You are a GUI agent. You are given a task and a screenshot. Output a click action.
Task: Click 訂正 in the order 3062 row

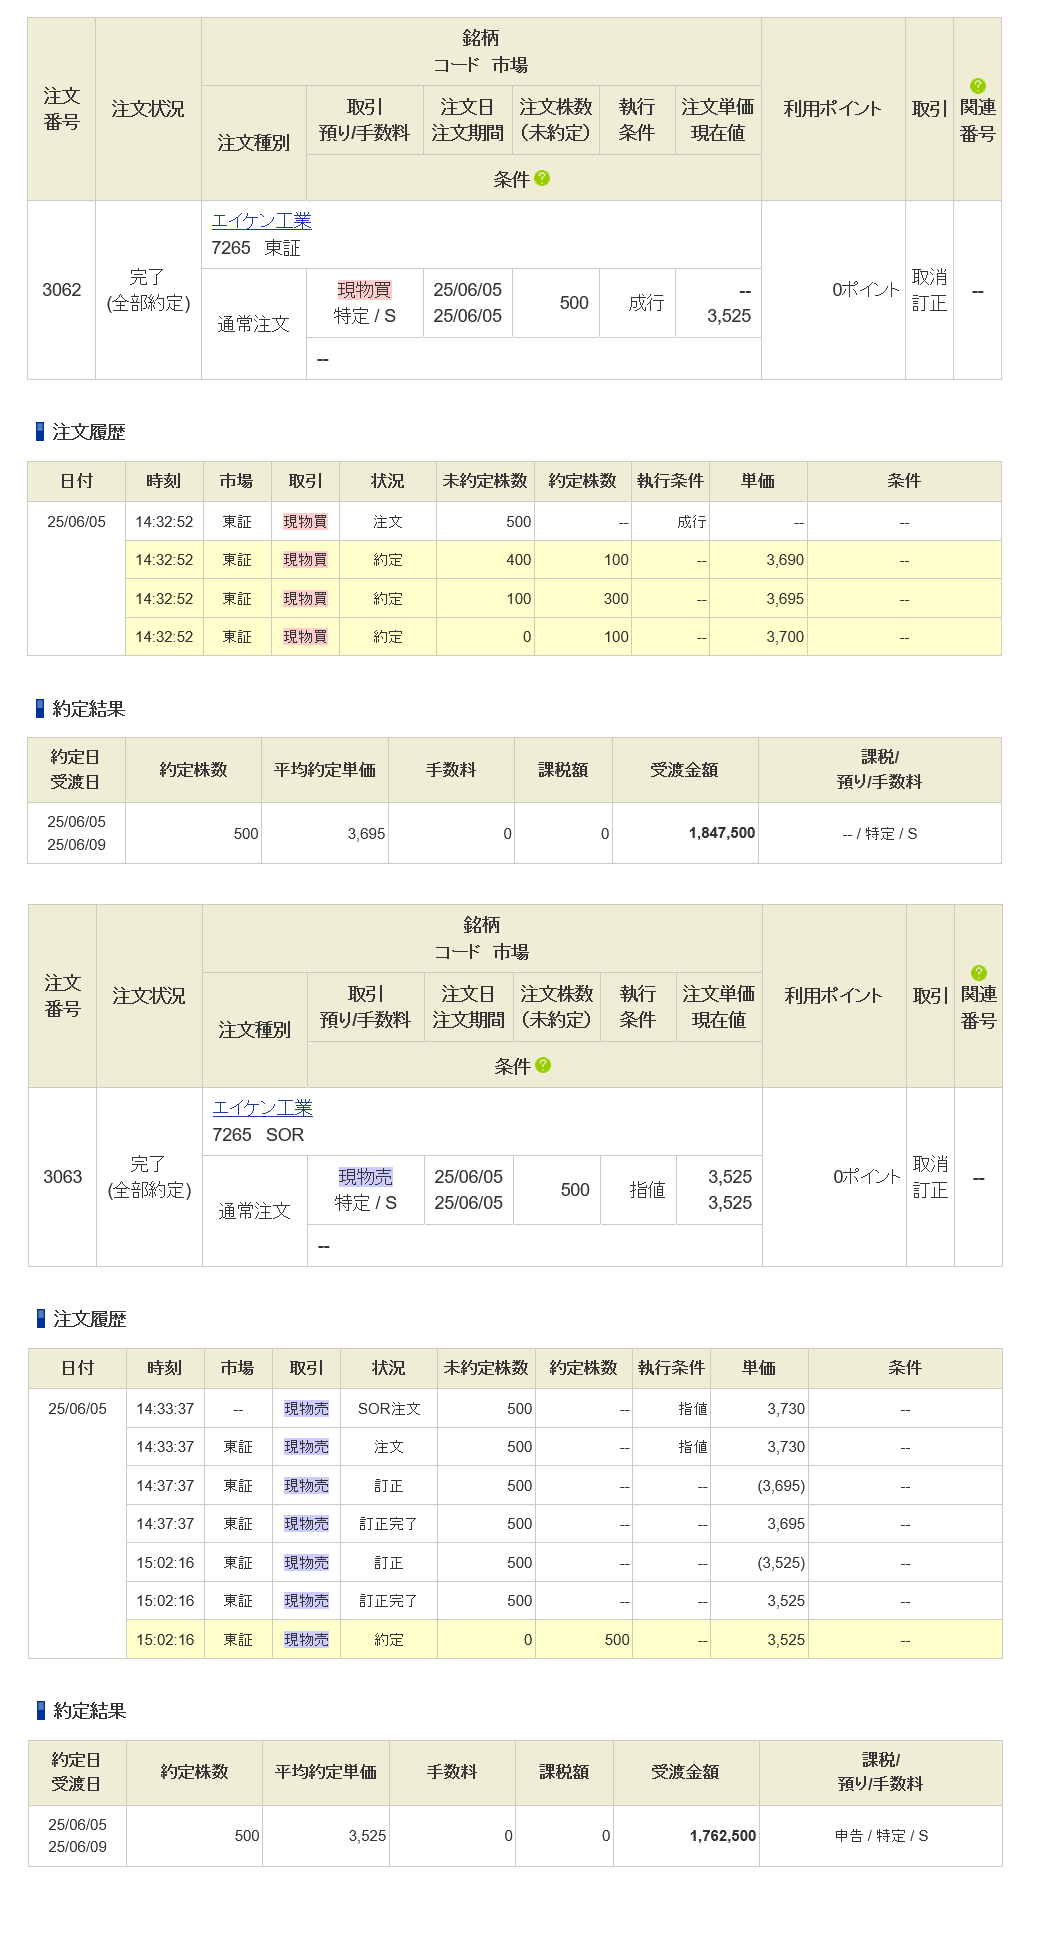[x=929, y=303]
